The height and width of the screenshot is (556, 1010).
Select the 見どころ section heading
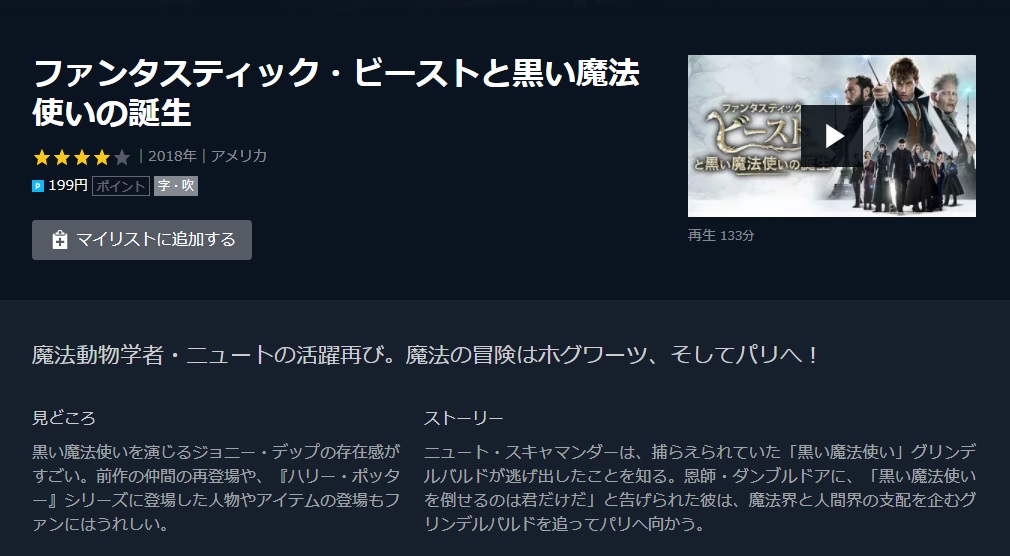point(64,418)
